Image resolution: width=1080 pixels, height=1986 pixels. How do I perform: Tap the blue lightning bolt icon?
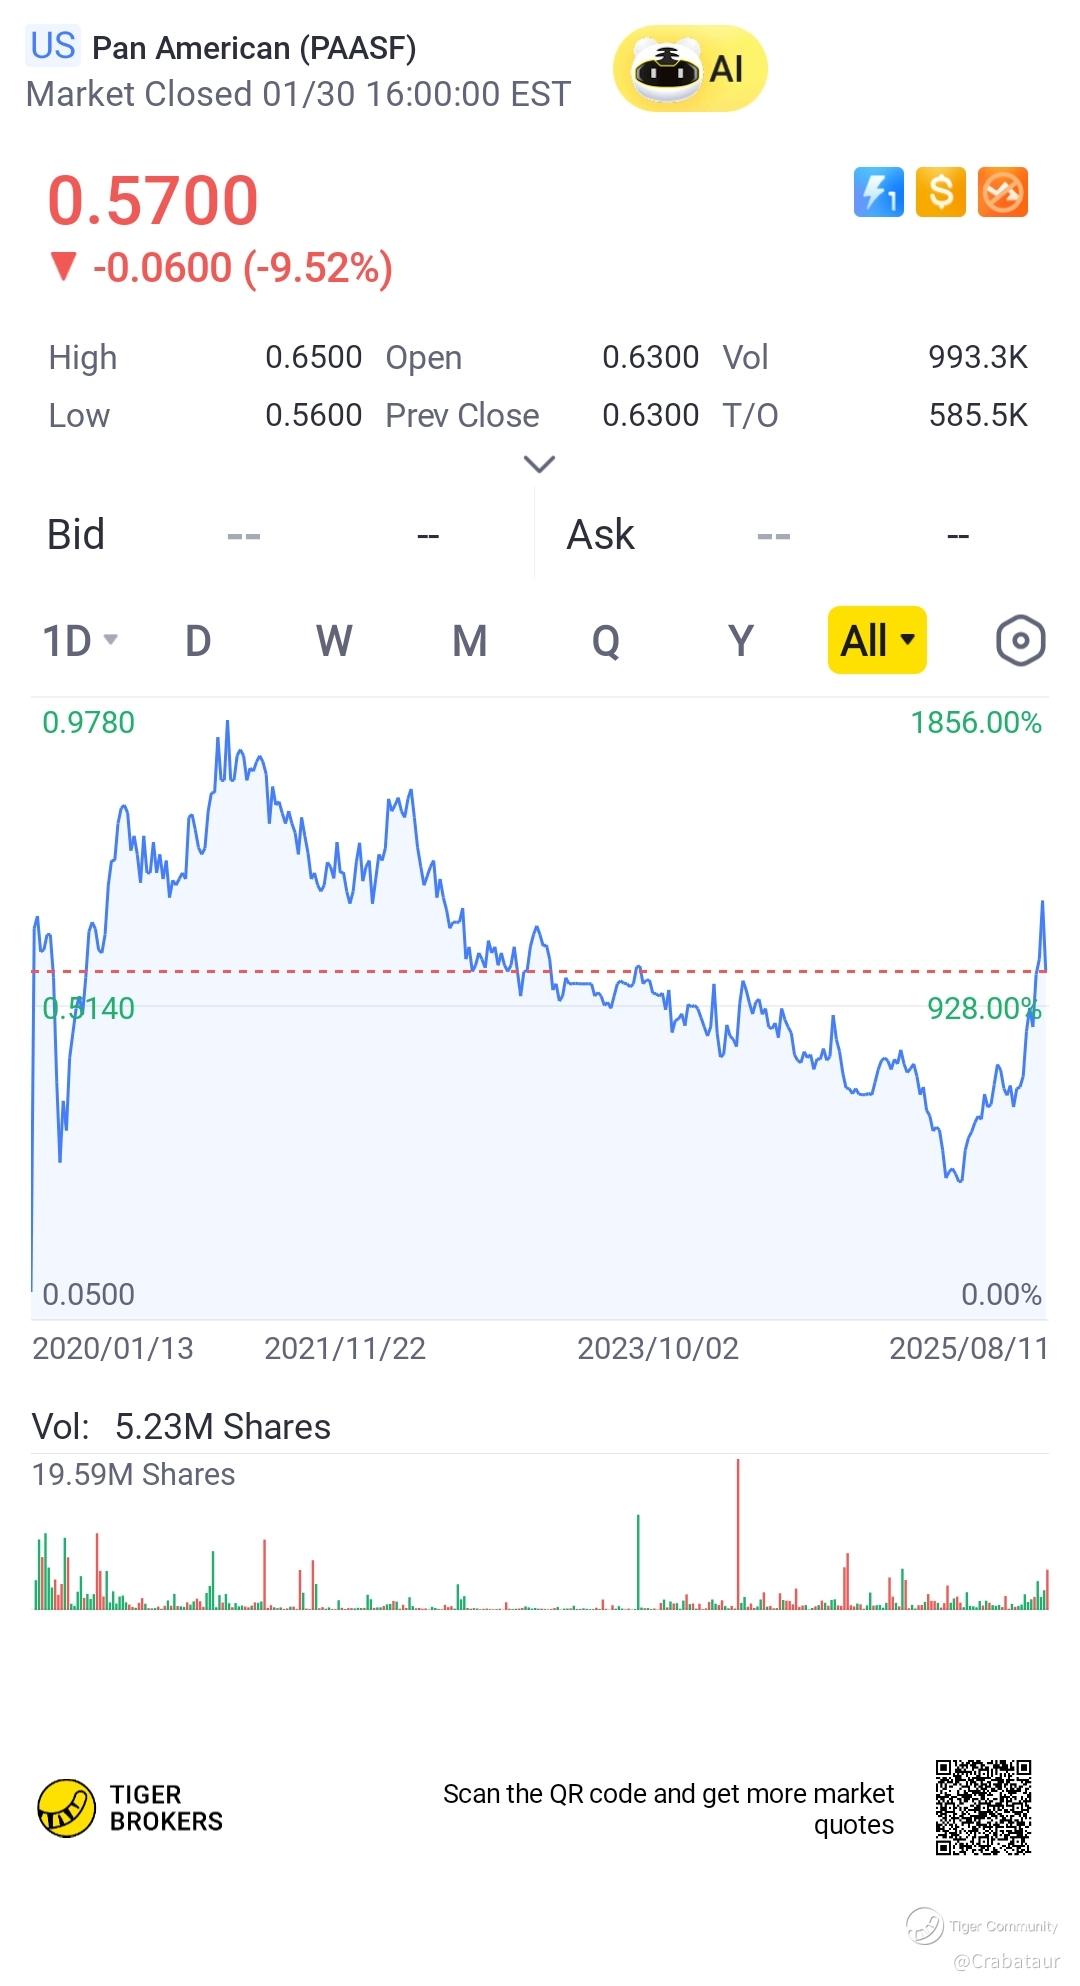tap(878, 192)
